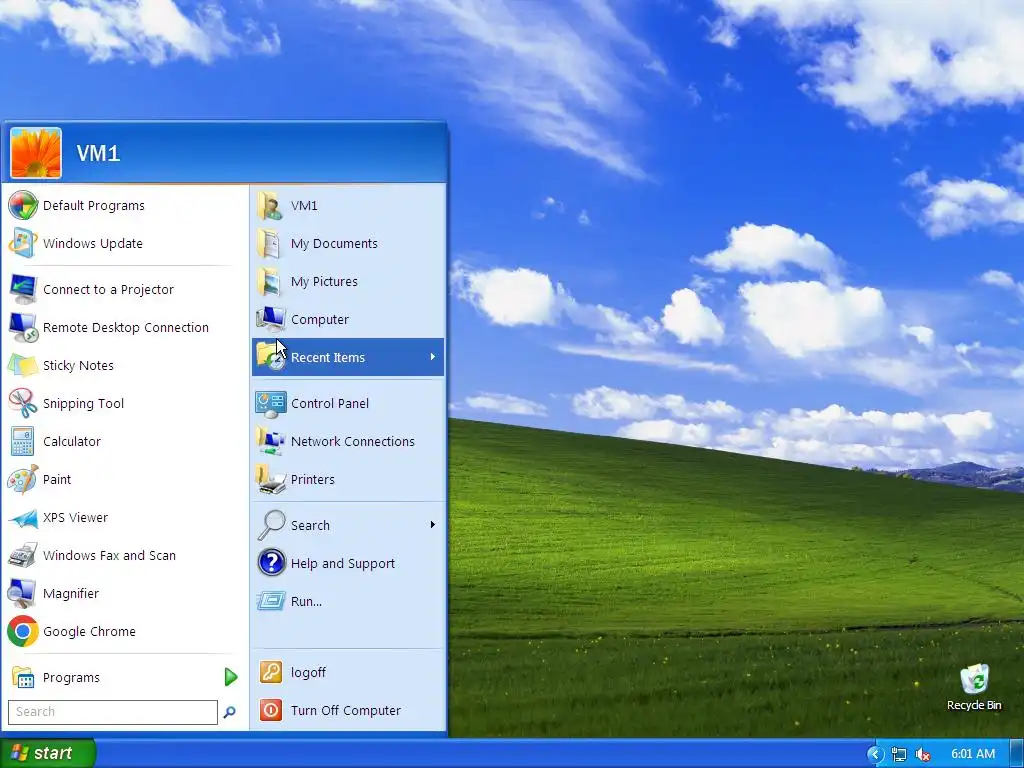Click the start button
The image size is (1024, 768).
pyautogui.click(x=48, y=753)
